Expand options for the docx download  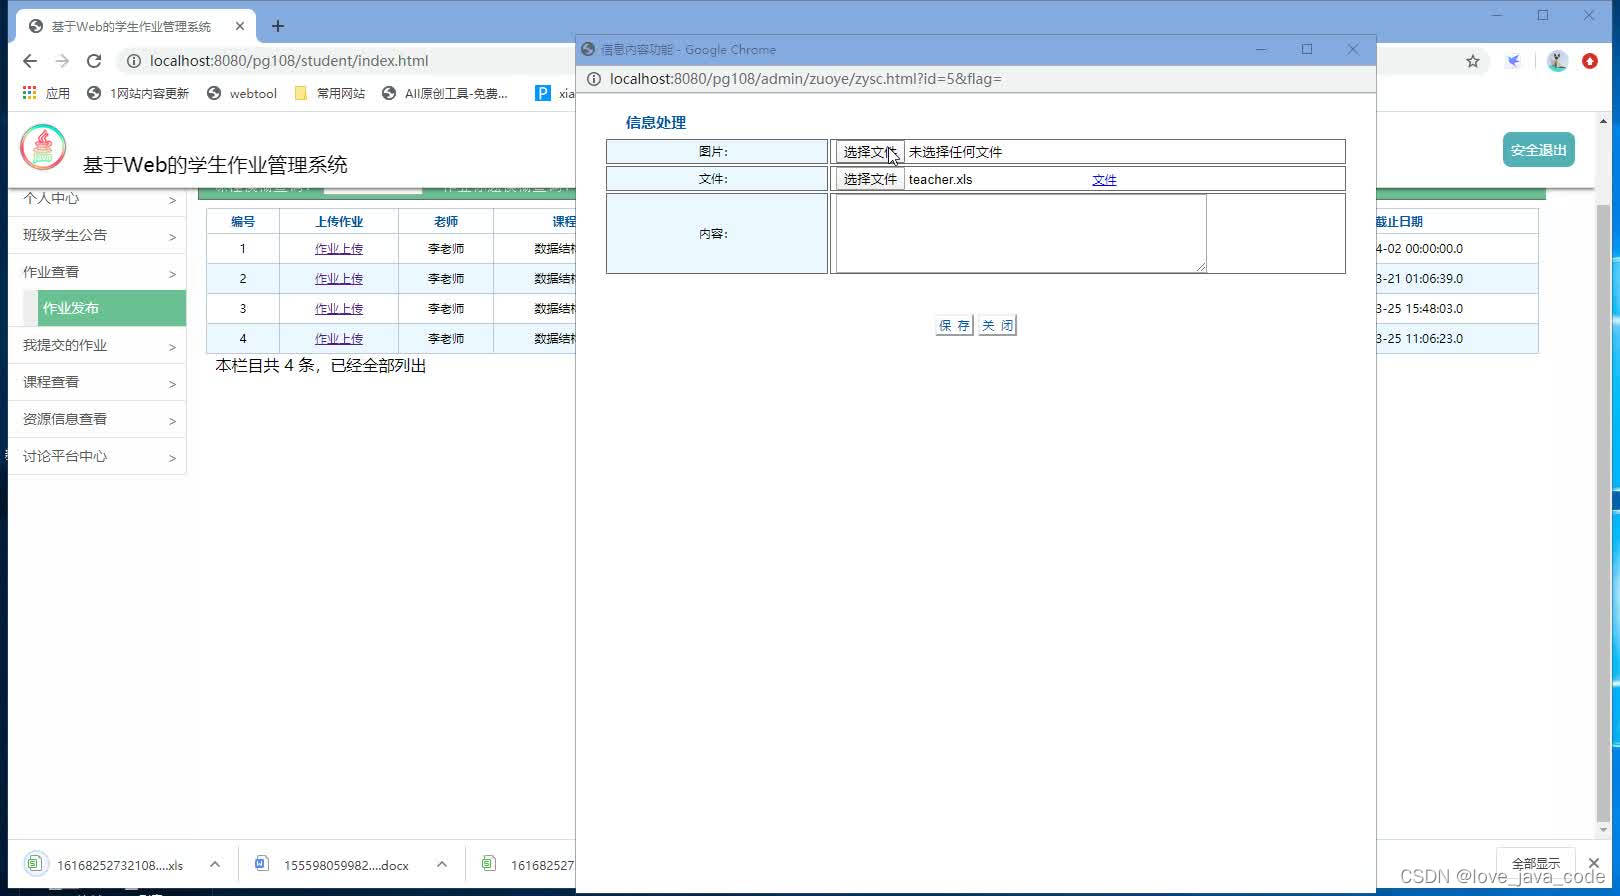(442, 865)
